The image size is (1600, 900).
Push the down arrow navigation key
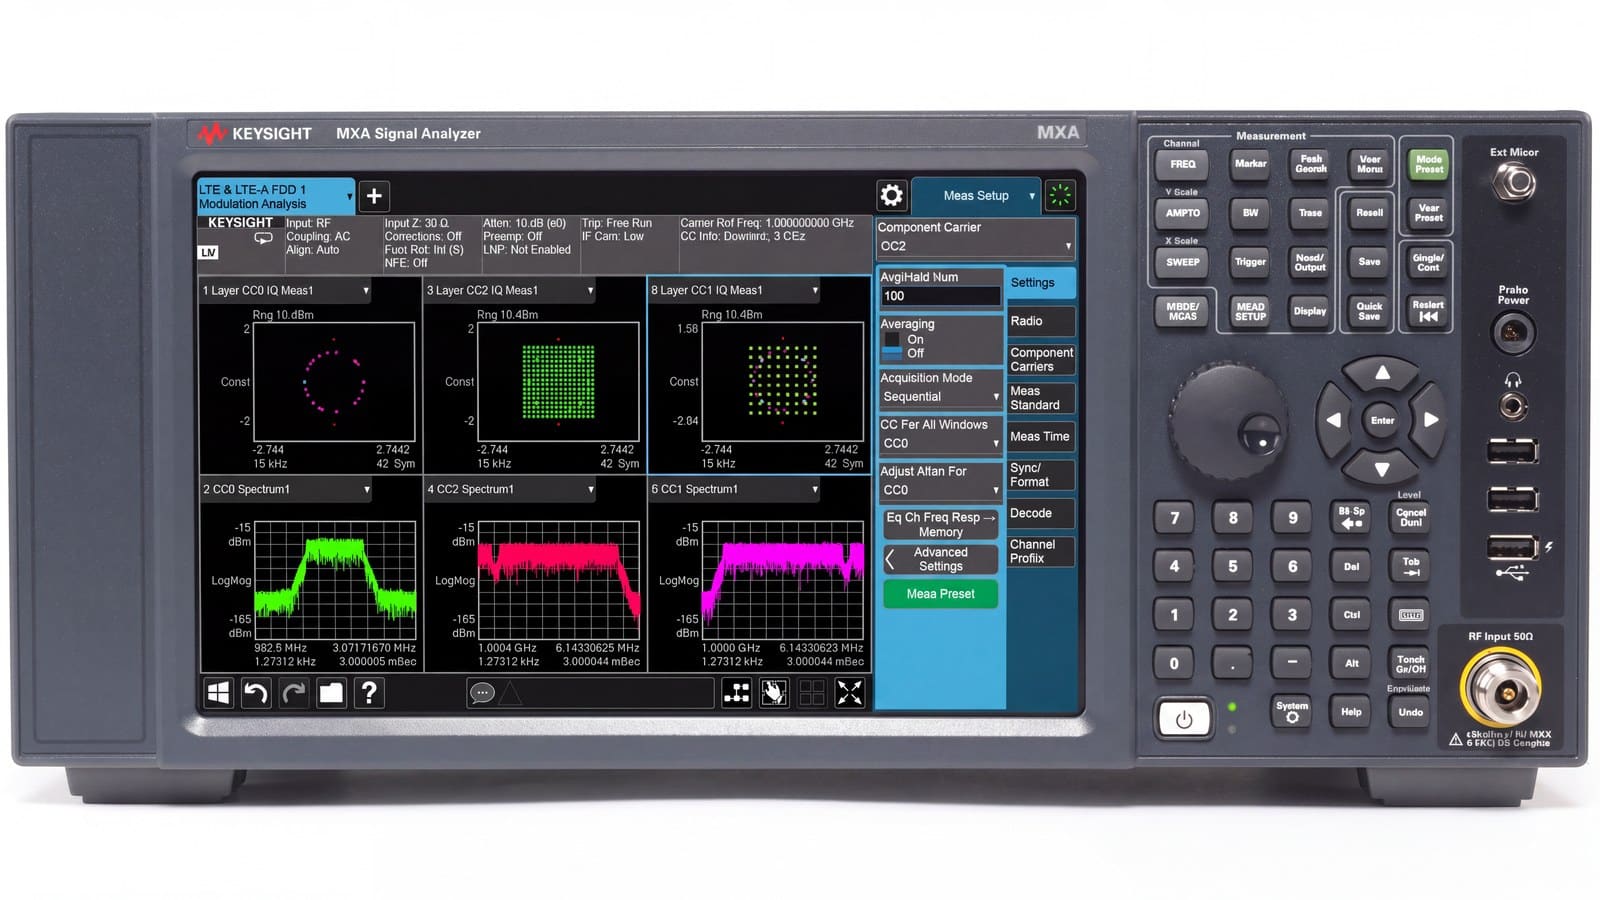click(1382, 468)
